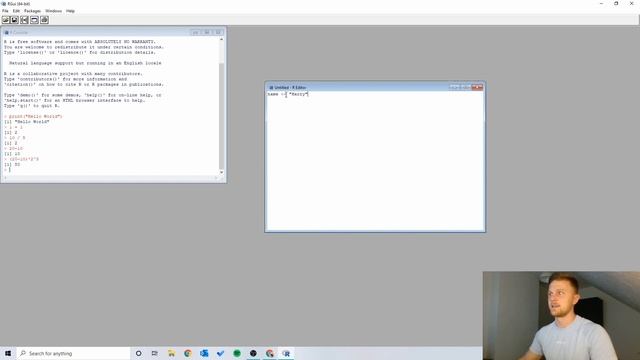Click the [1] "Hello World" output line

click(27, 122)
